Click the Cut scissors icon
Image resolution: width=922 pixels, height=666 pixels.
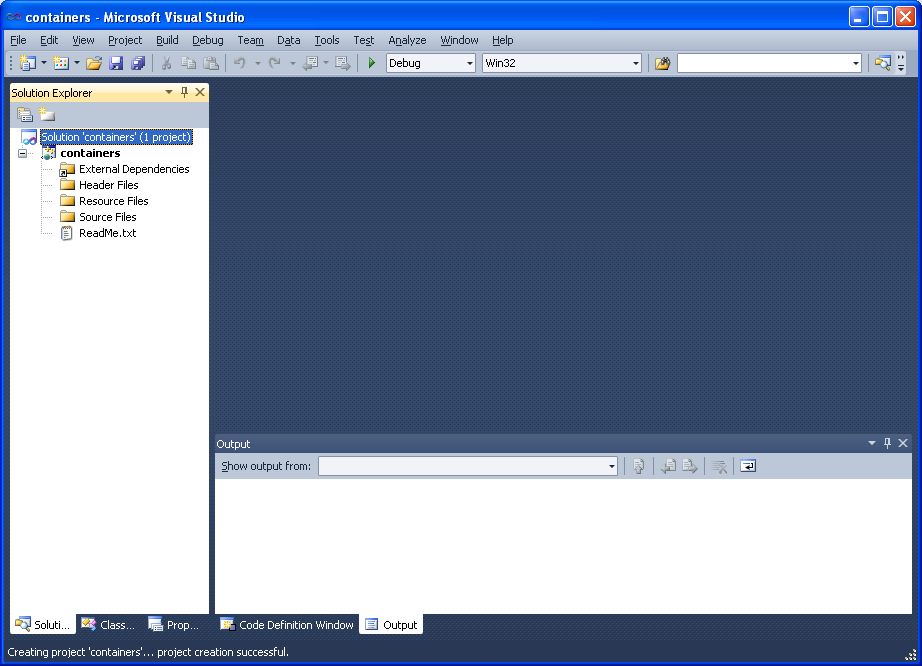click(x=166, y=63)
